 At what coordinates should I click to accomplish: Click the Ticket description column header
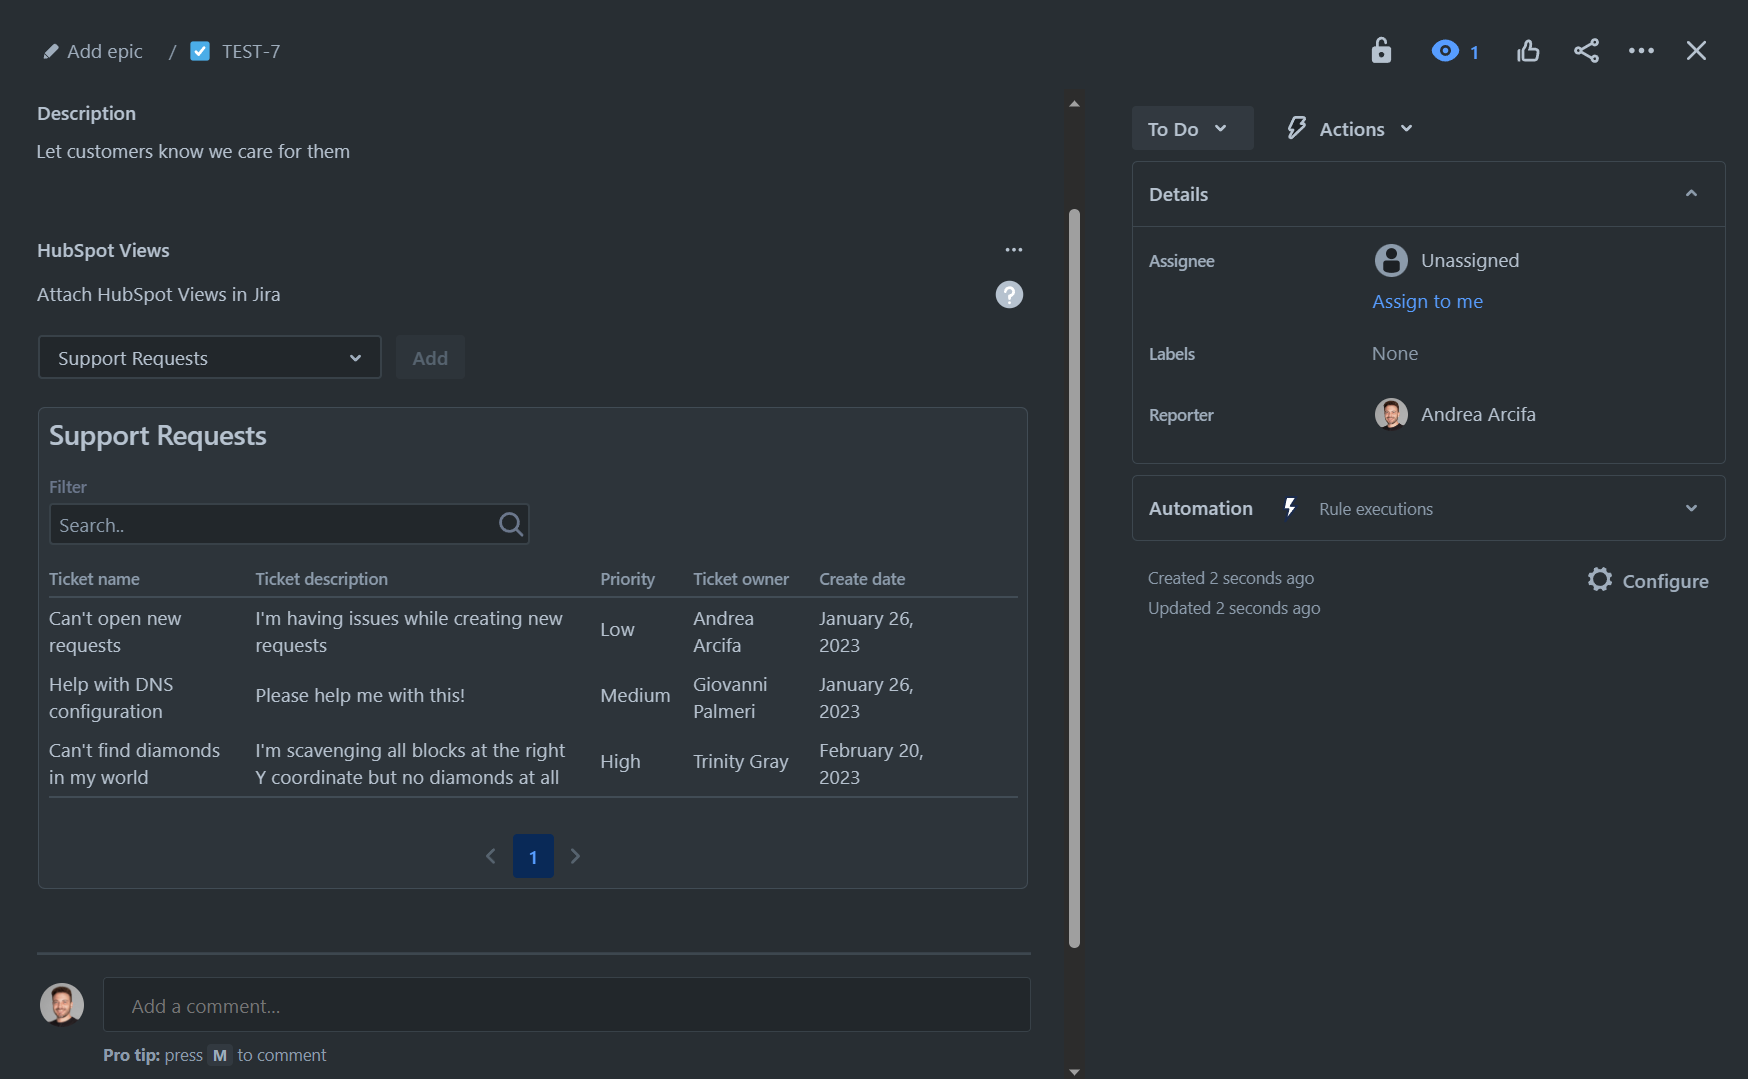321,578
